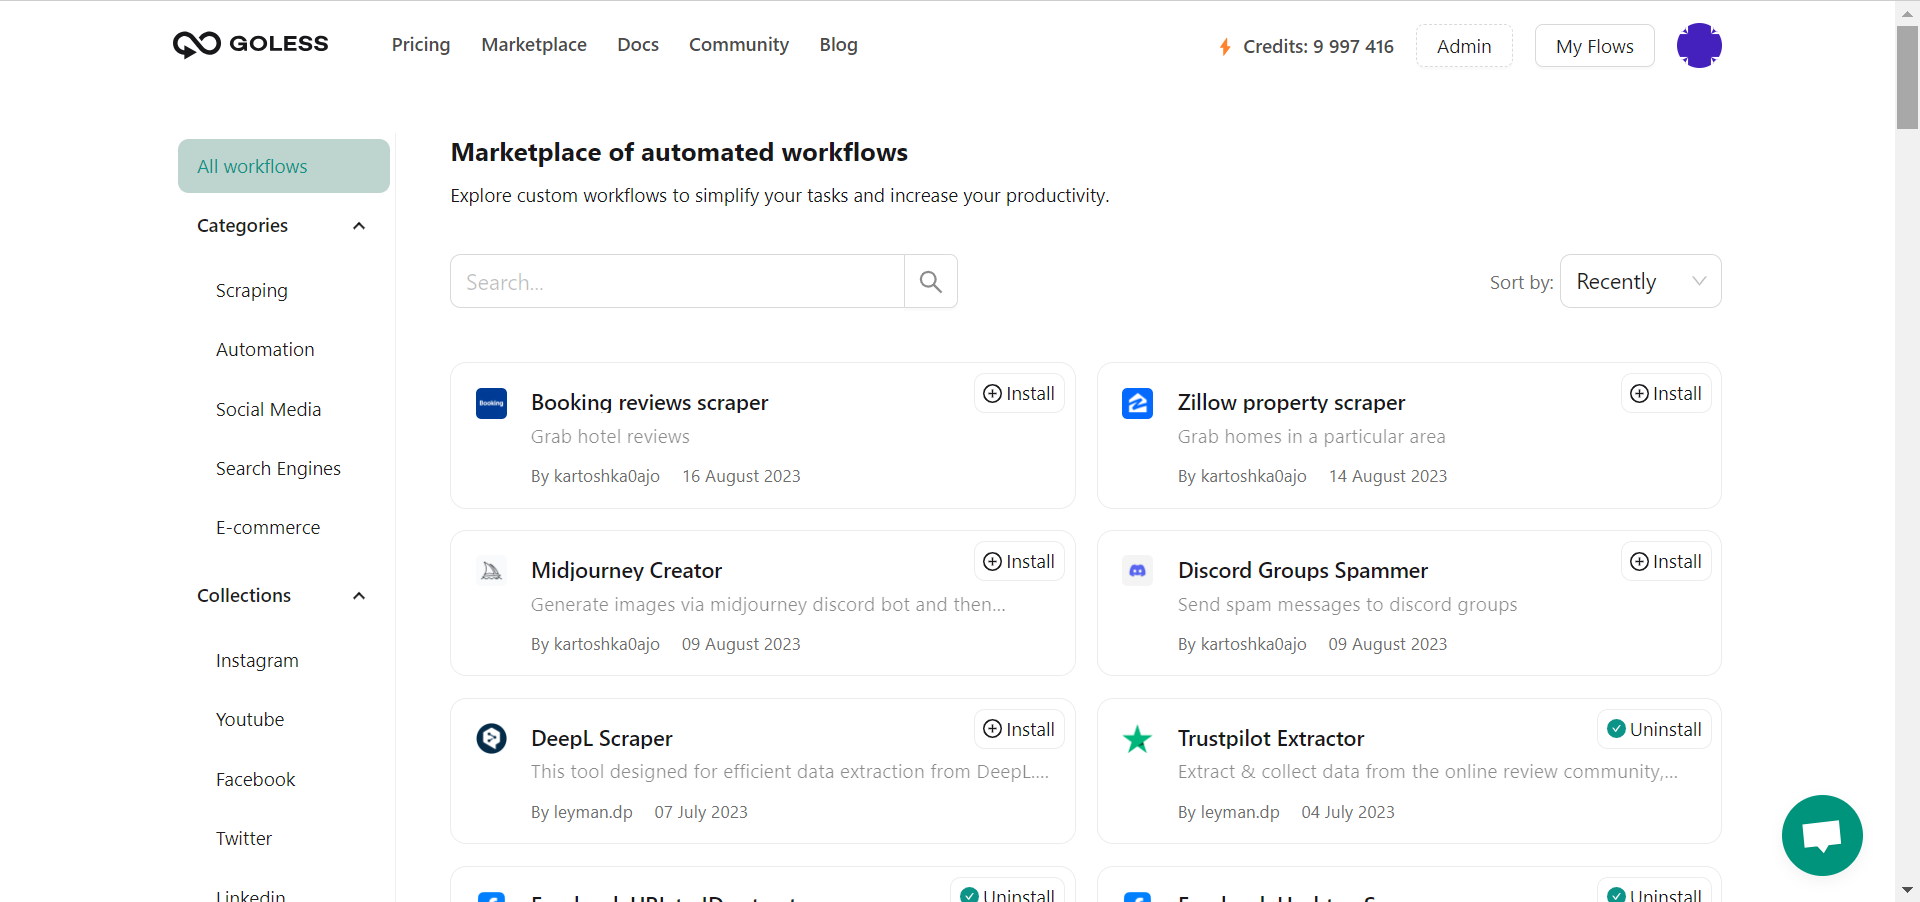Open the Blog link
This screenshot has height=902, width=1920.
[x=838, y=45]
